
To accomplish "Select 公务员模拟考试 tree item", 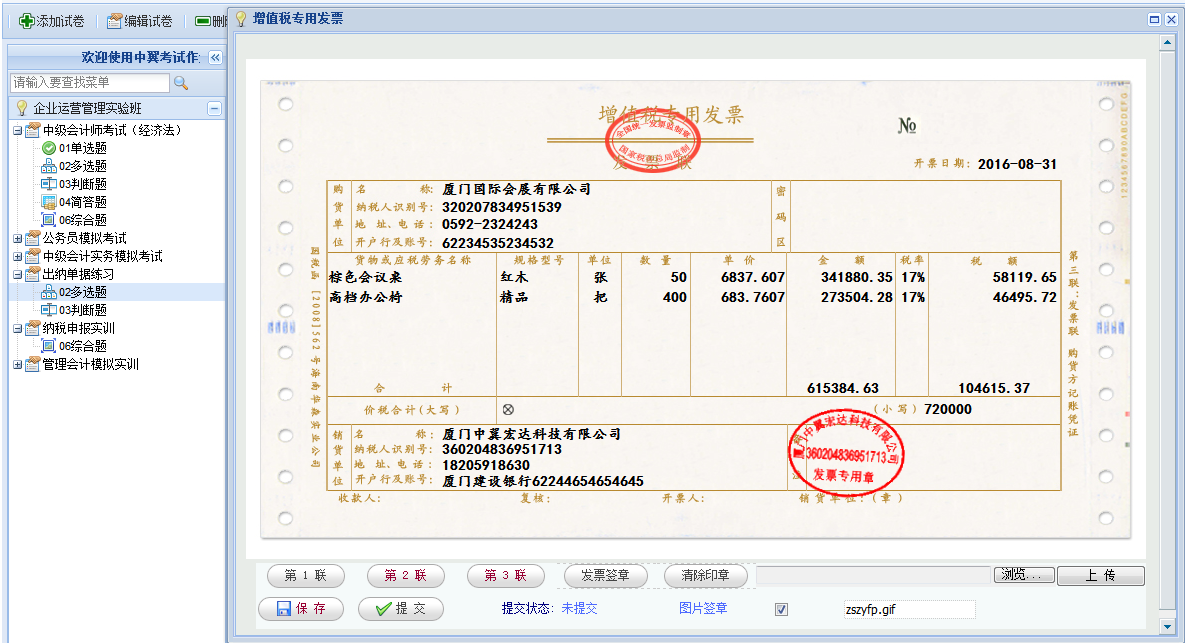I will (x=85, y=238).
